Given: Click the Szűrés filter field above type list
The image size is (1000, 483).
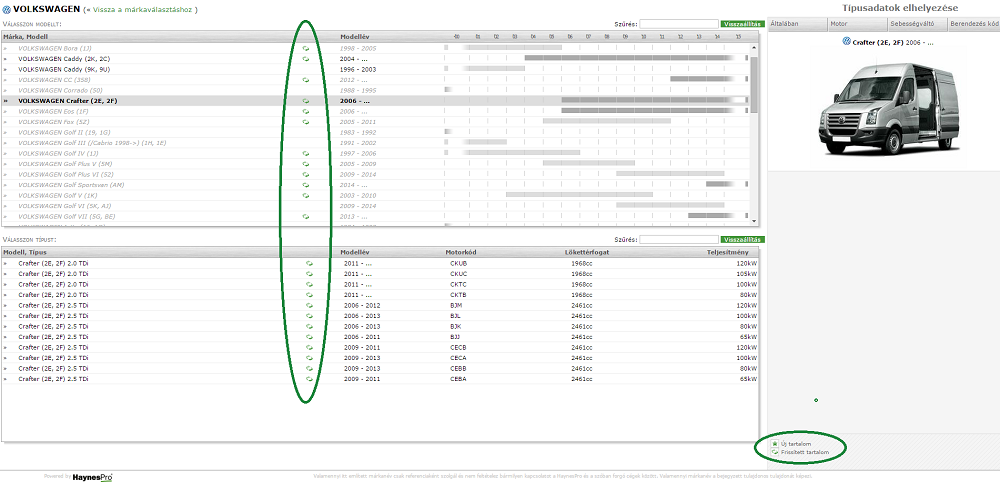Looking at the screenshot, I should tap(679, 240).
